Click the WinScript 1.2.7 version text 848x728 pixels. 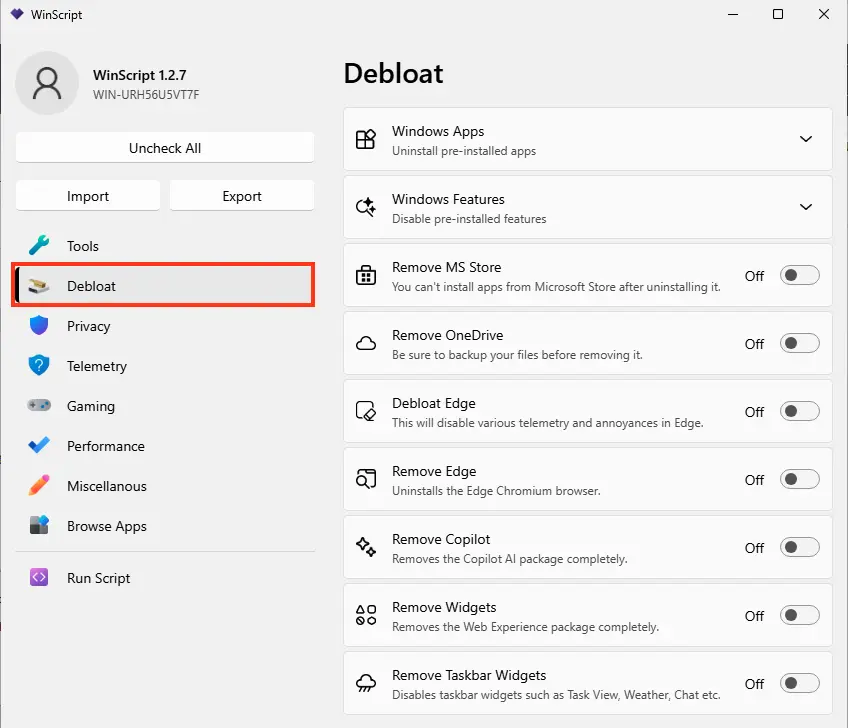tap(140, 75)
